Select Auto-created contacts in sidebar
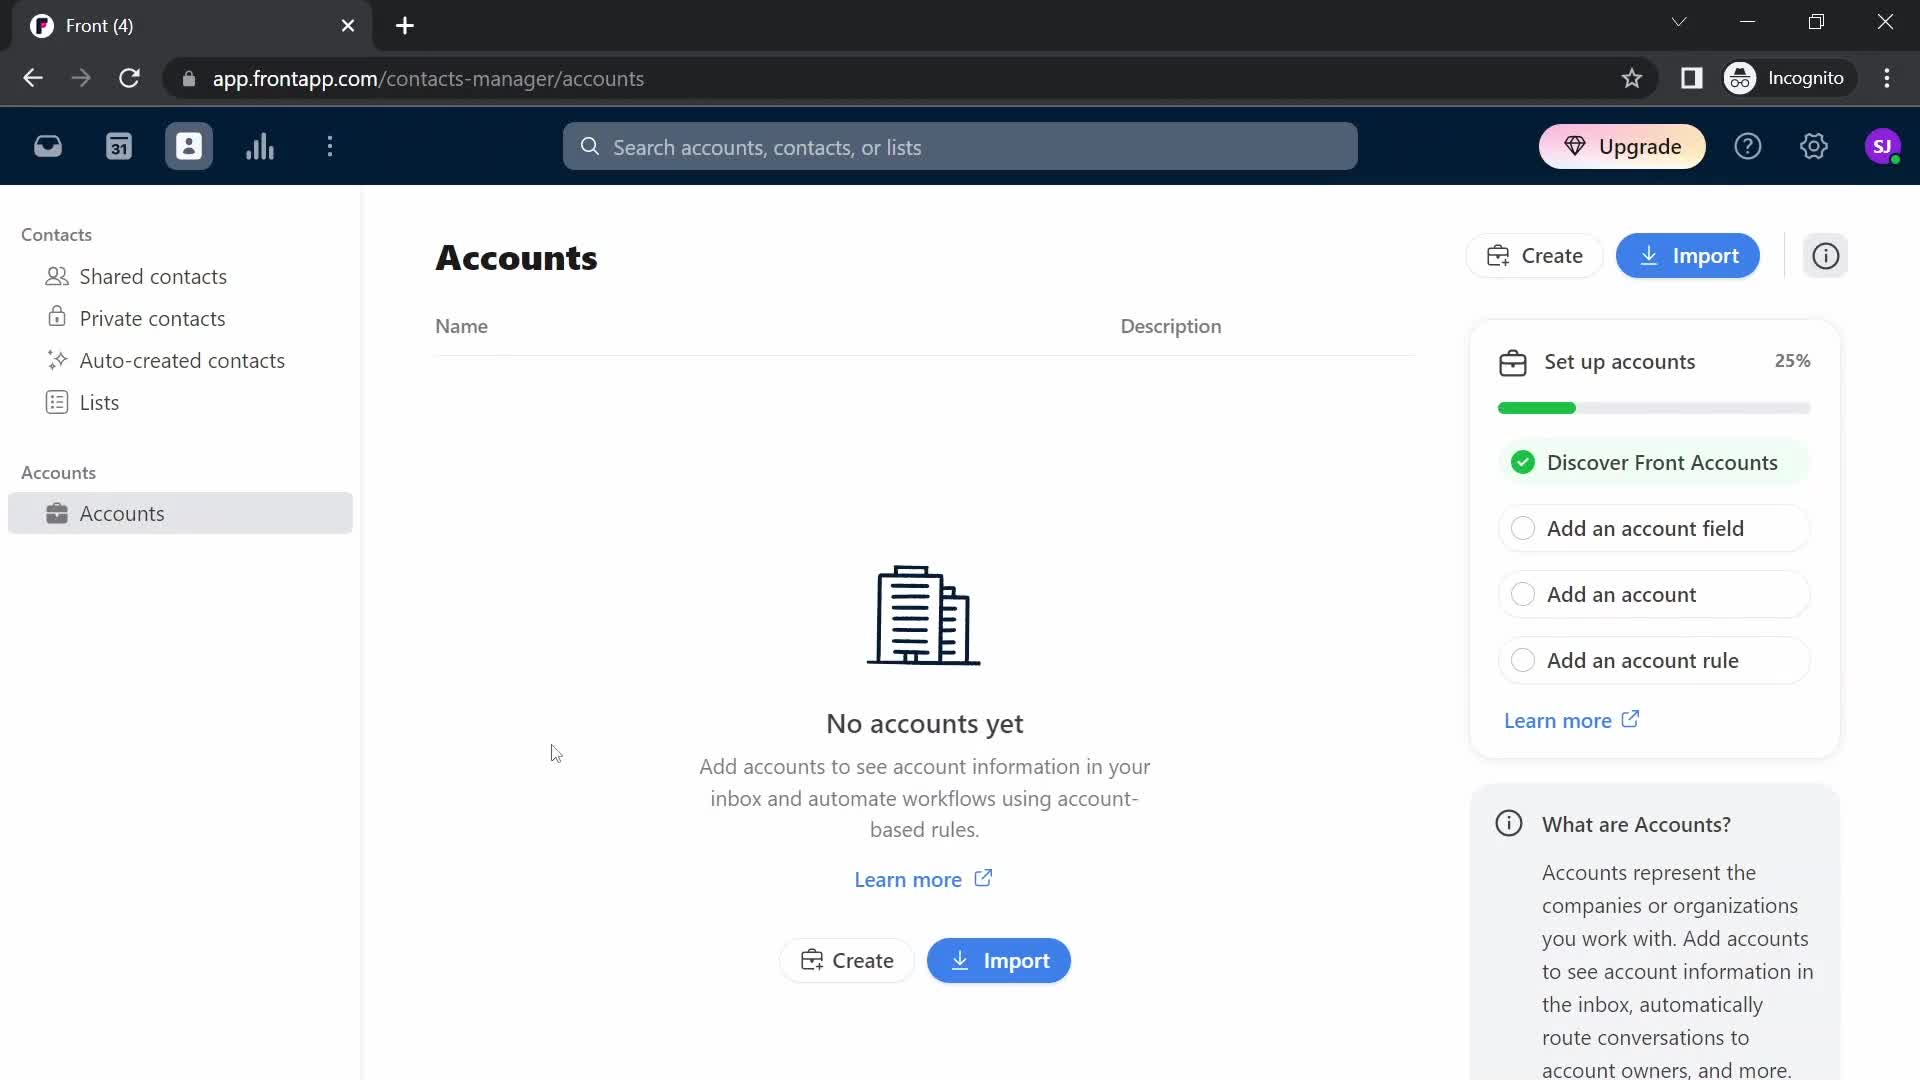Viewport: 1920px width, 1080px height. tap(182, 360)
